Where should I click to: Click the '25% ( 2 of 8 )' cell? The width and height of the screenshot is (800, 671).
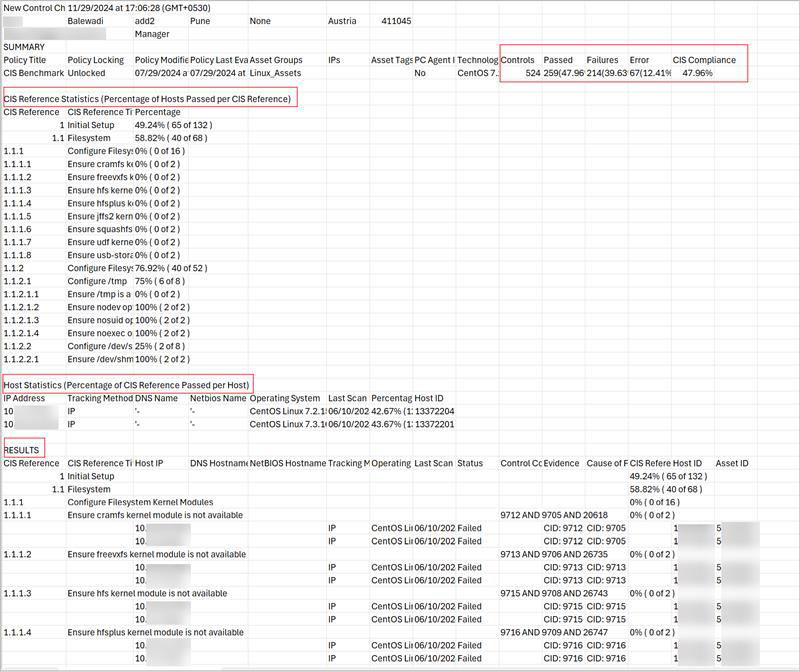click(160, 346)
